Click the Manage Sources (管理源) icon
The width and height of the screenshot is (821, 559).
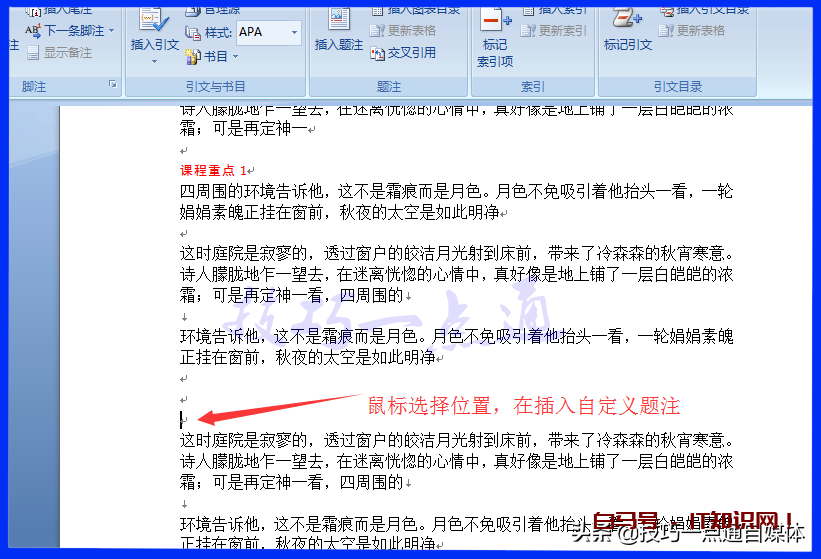pos(194,11)
